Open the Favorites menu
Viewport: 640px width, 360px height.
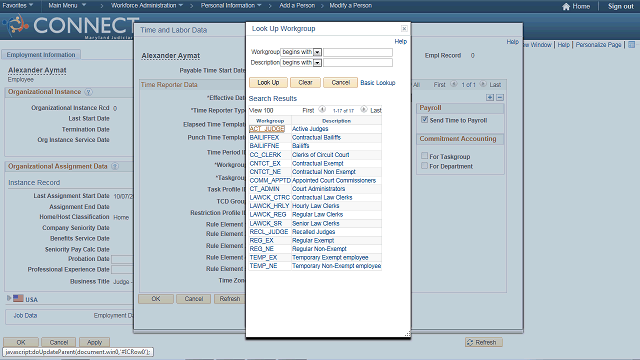pyautogui.click(x=18, y=5)
